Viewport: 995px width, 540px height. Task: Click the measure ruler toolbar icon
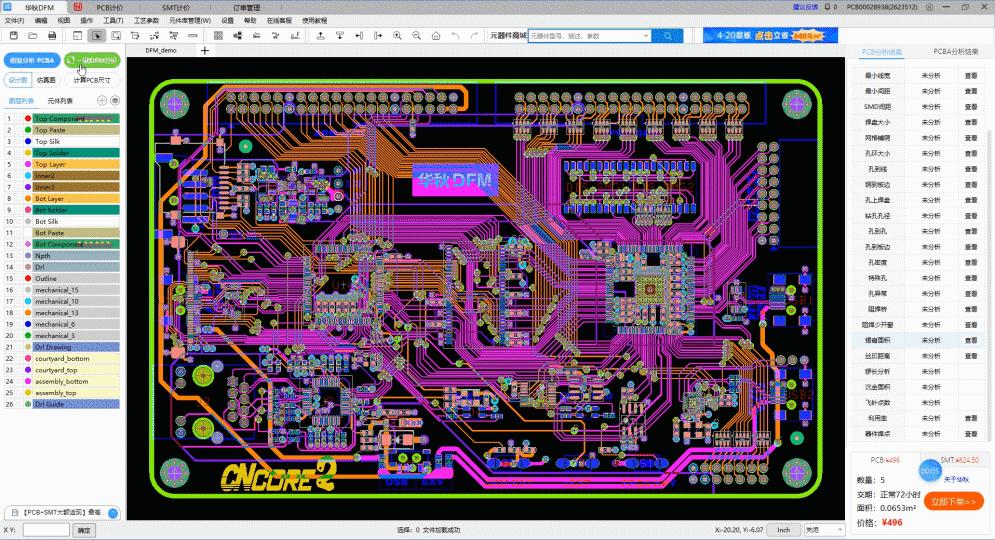pos(192,36)
